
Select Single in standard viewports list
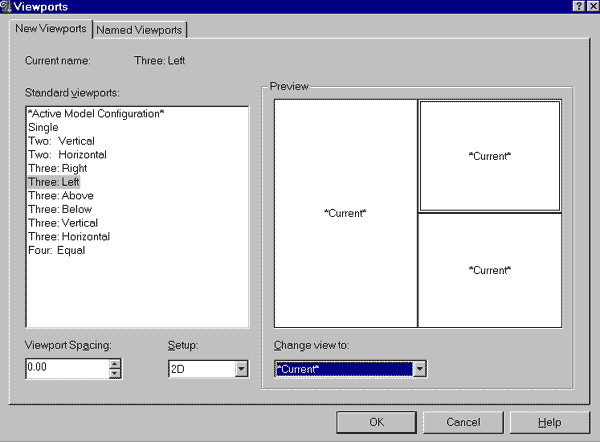coord(43,127)
